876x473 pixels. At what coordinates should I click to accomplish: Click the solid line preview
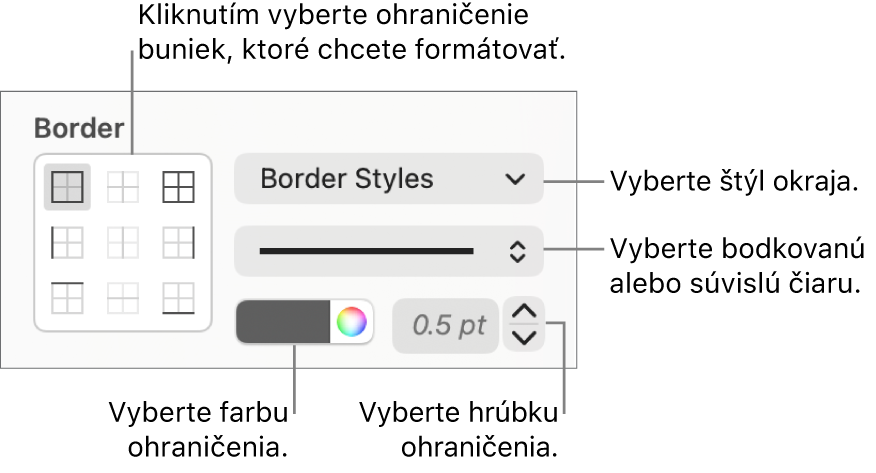click(366, 251)
